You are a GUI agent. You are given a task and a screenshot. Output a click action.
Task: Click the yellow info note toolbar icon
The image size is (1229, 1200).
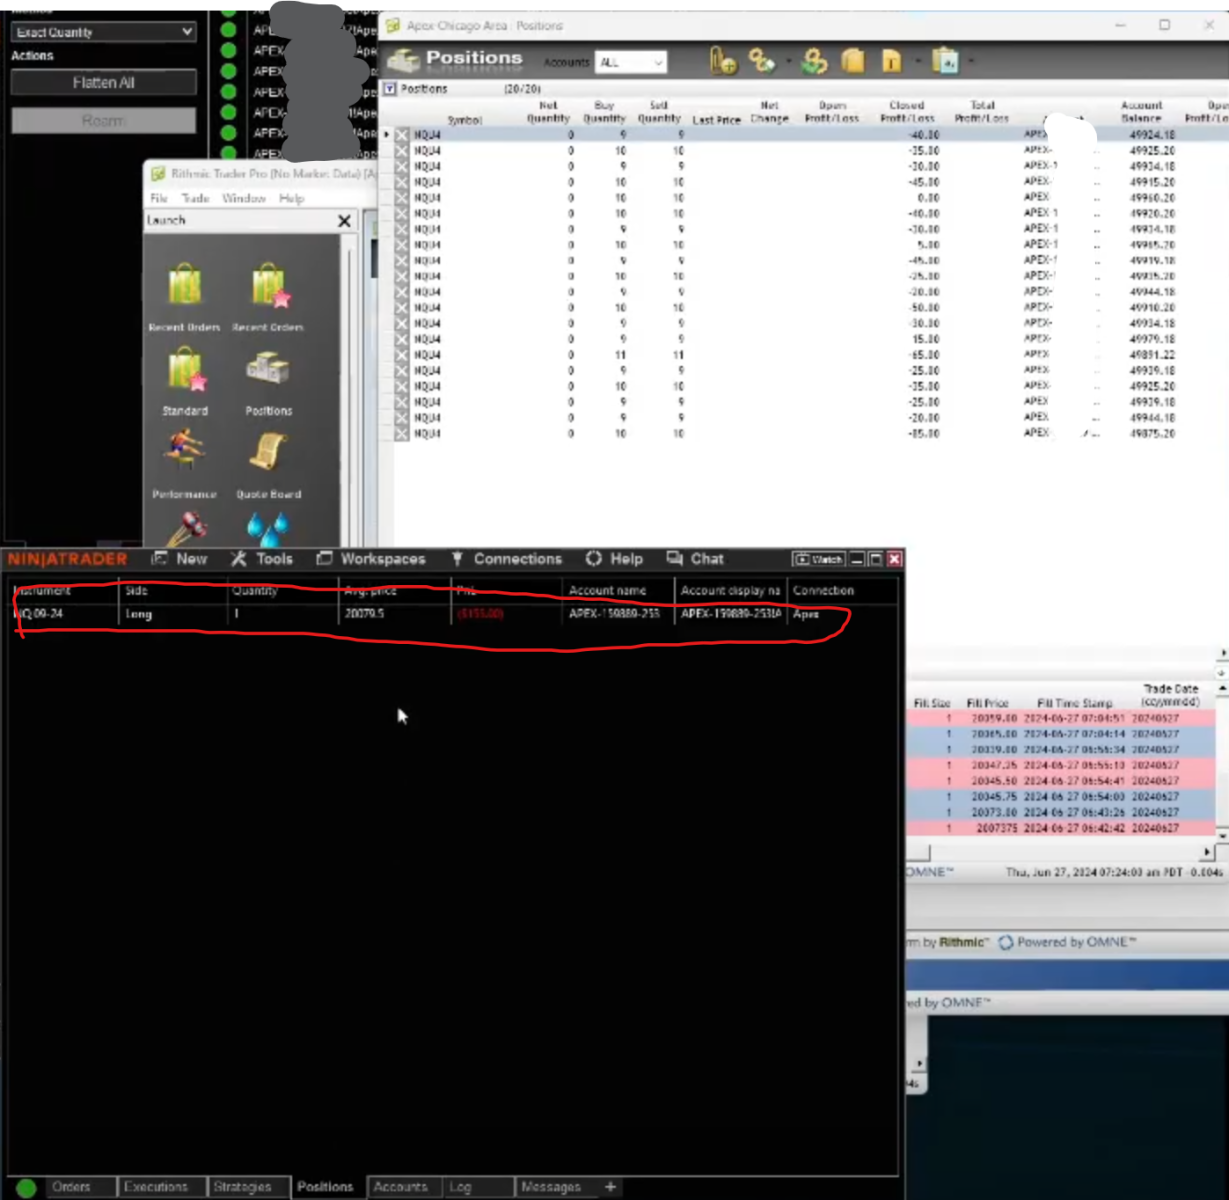tap(891, 62)
